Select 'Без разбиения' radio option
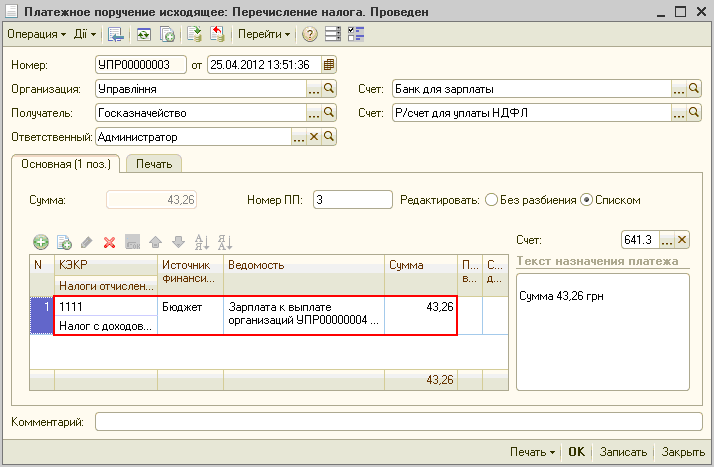This screenshot has height=467, width=714. (491, 200)
